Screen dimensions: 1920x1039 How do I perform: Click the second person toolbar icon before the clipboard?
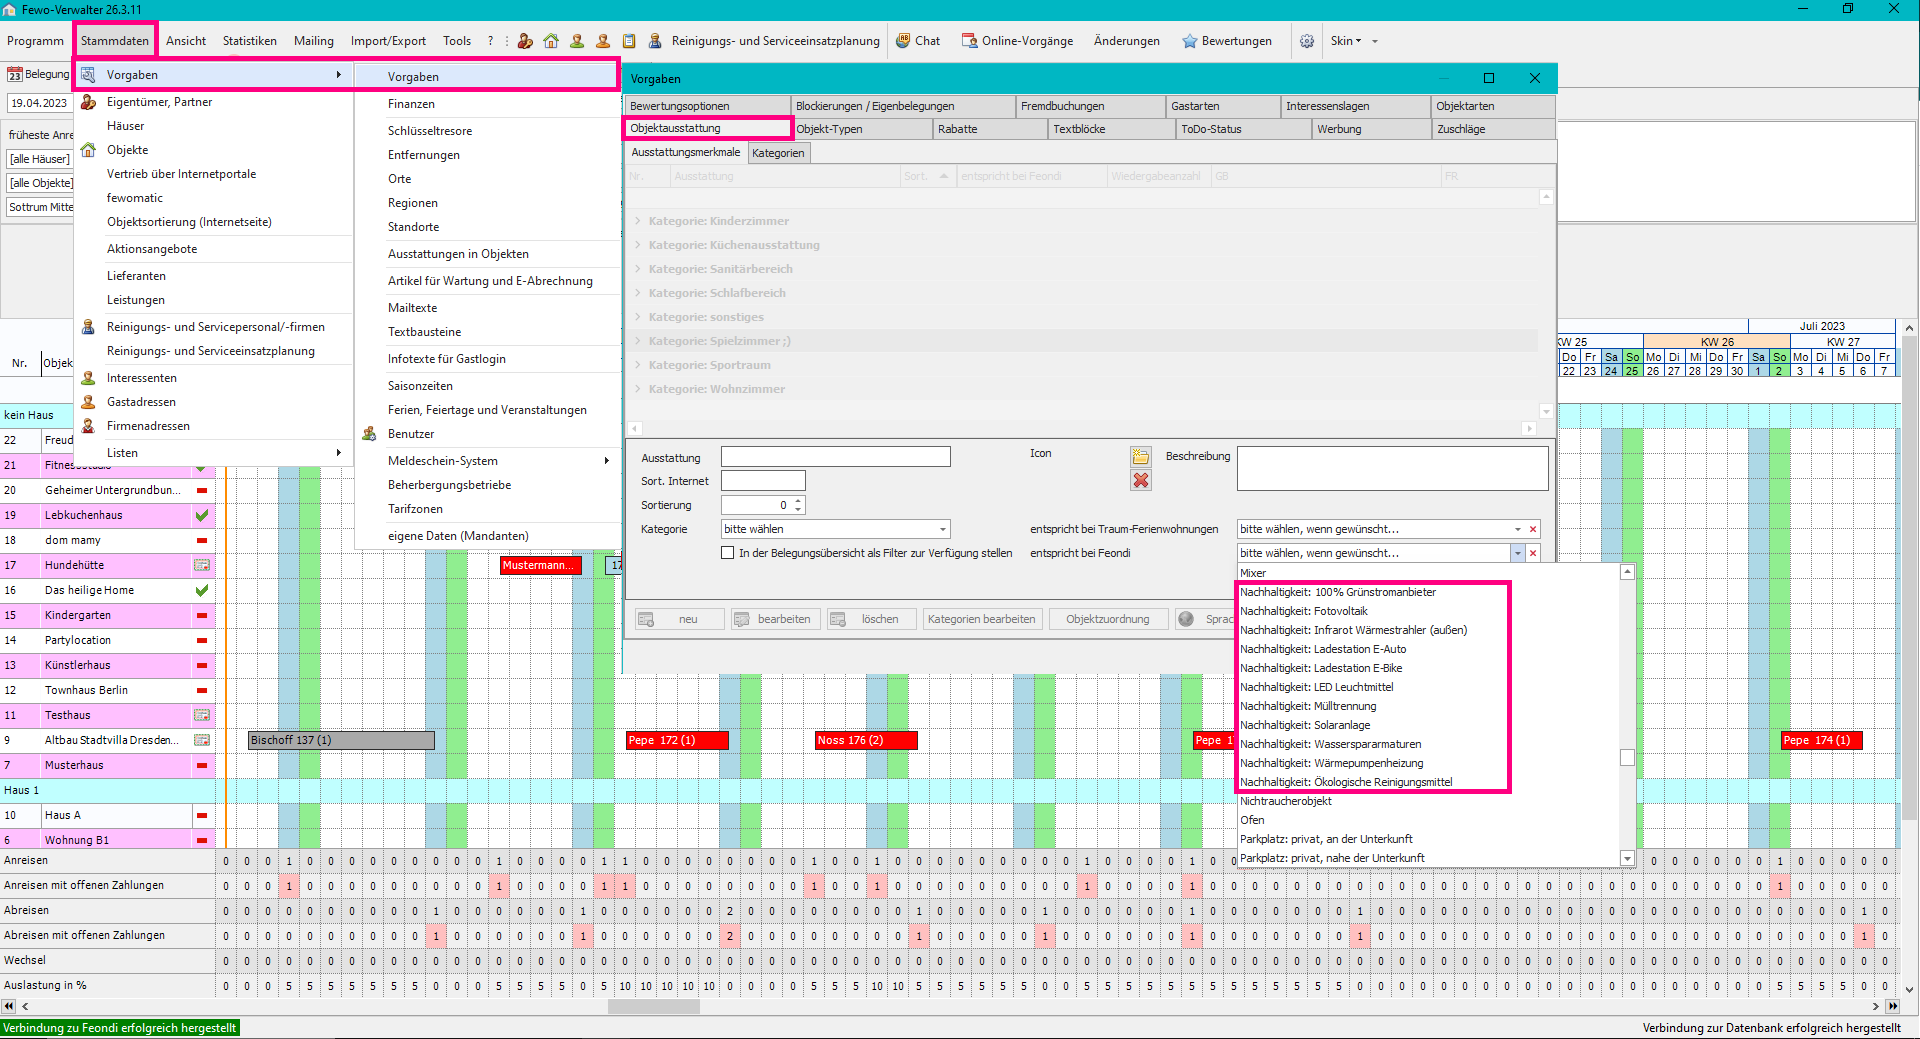pos(603,41)
